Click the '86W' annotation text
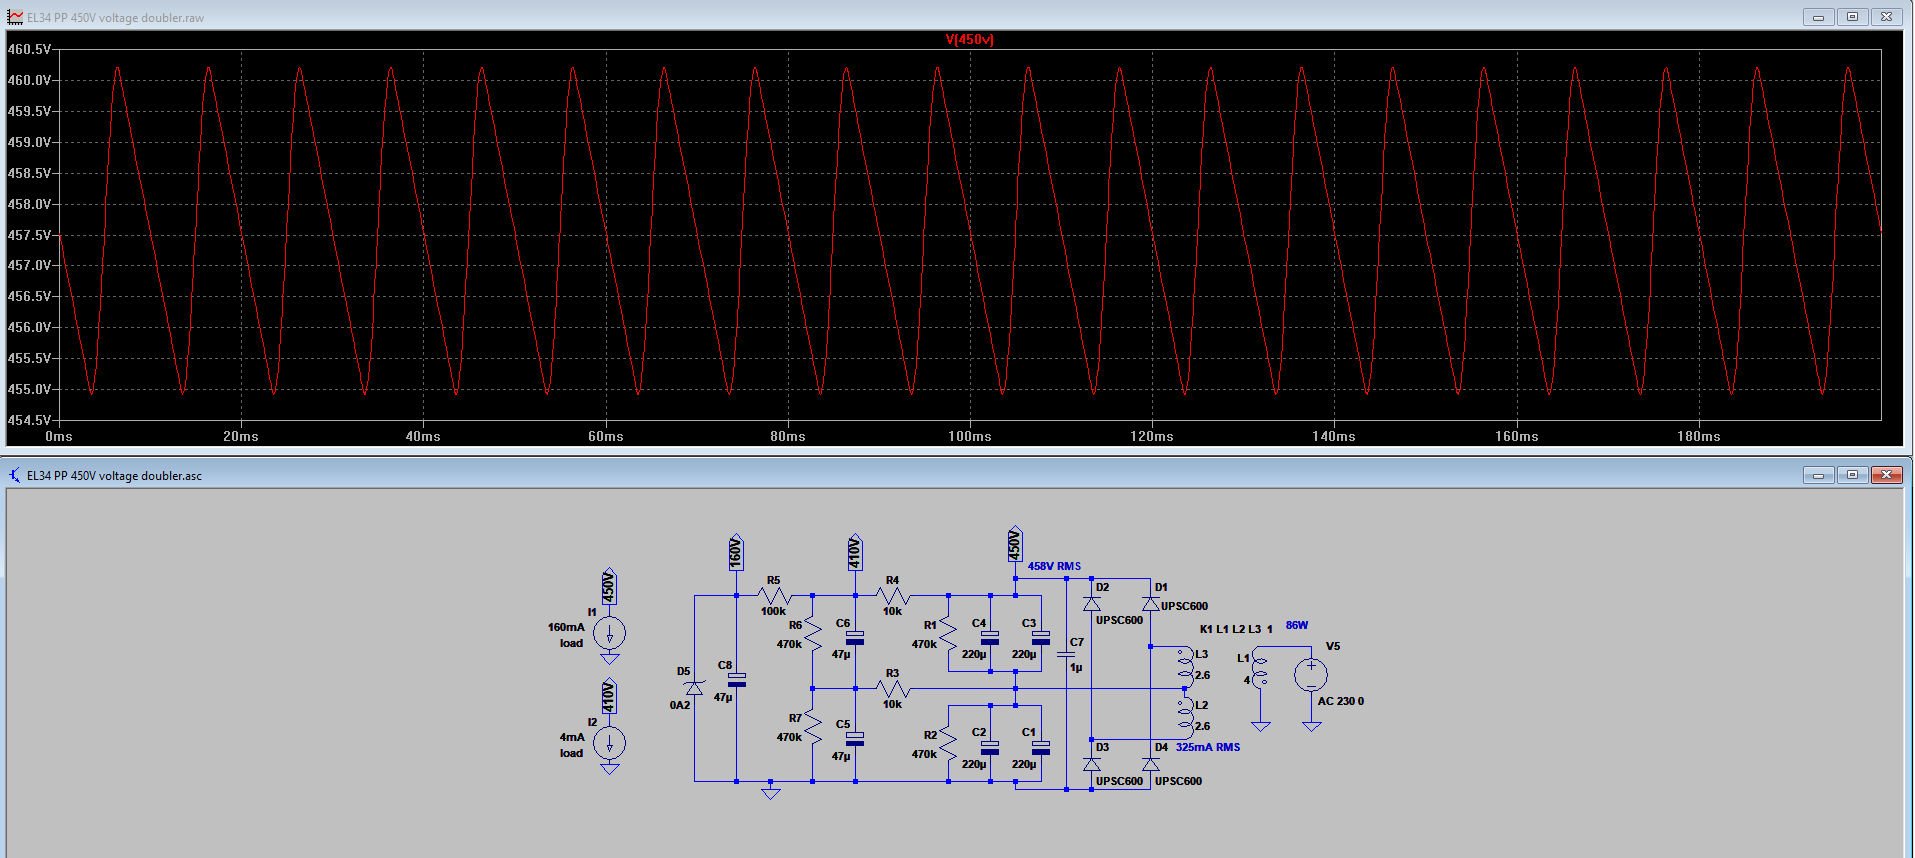 tap(1297, 625)
